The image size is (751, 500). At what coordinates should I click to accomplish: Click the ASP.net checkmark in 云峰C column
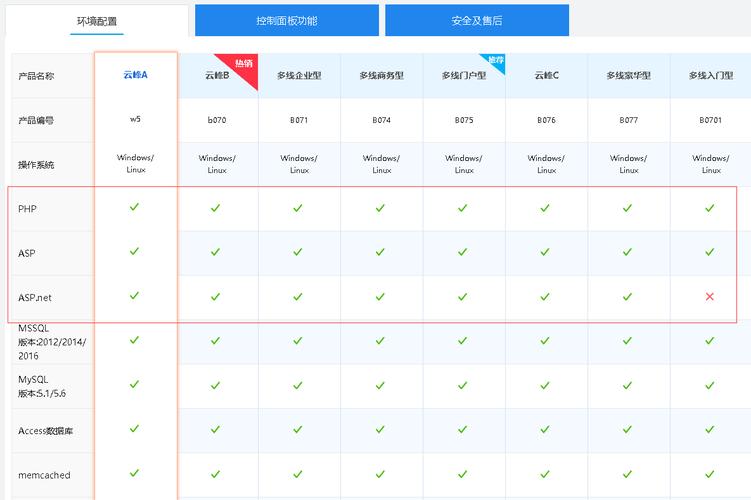(545, 296)
